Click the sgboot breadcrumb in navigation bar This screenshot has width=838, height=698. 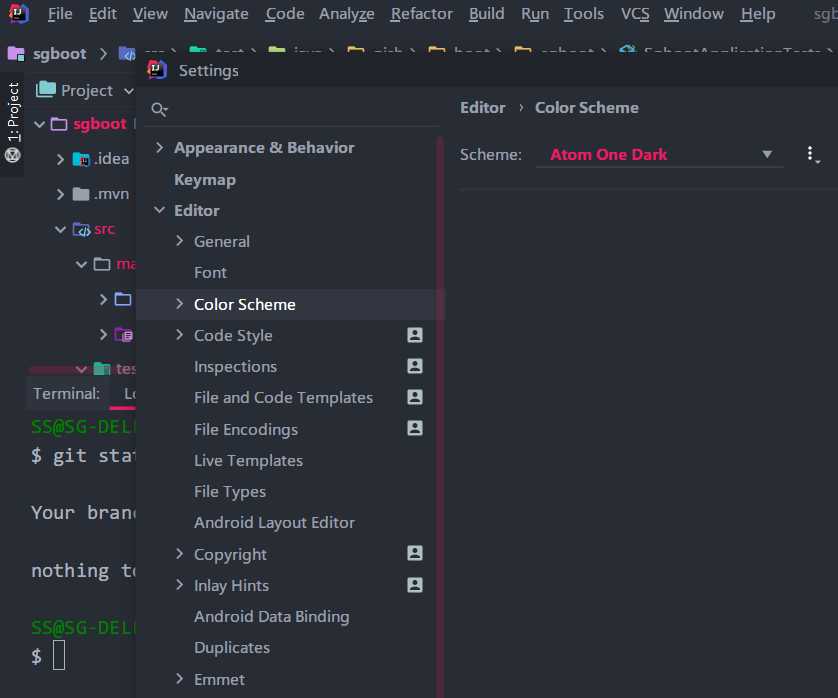click(x=59, y=54)
